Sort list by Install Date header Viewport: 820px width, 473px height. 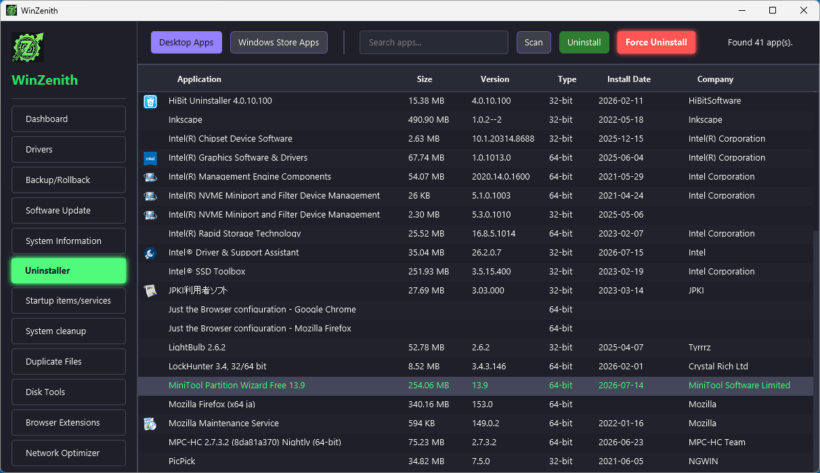(629, 79)
